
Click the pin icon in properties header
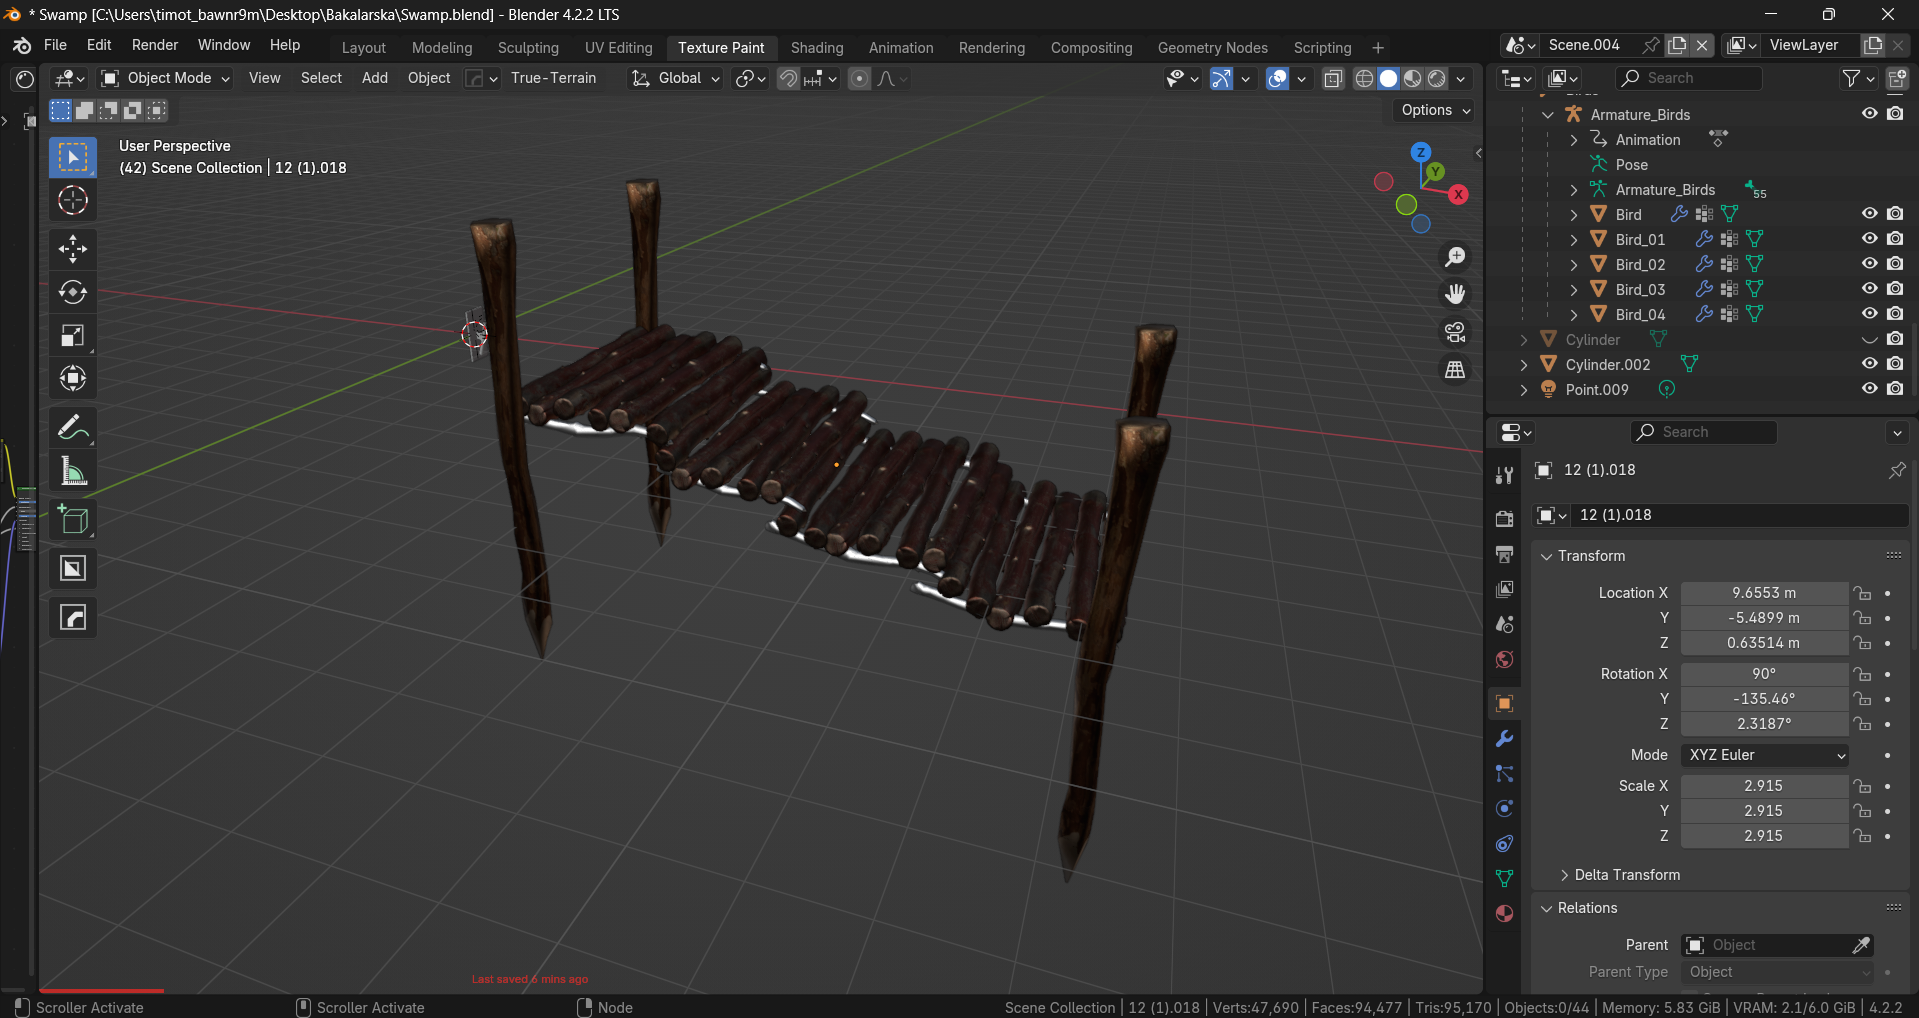tap(1896, 470)
